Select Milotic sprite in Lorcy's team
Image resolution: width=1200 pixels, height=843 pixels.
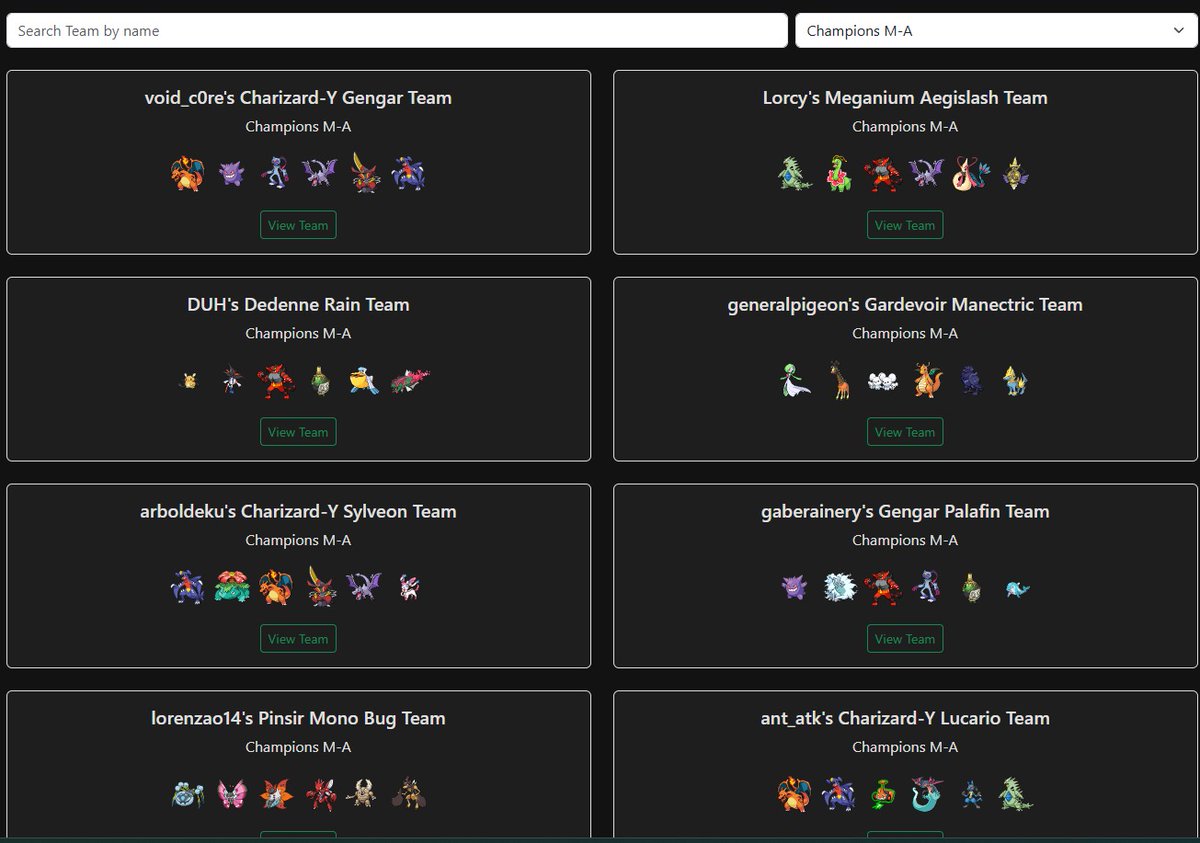point(971,173)
